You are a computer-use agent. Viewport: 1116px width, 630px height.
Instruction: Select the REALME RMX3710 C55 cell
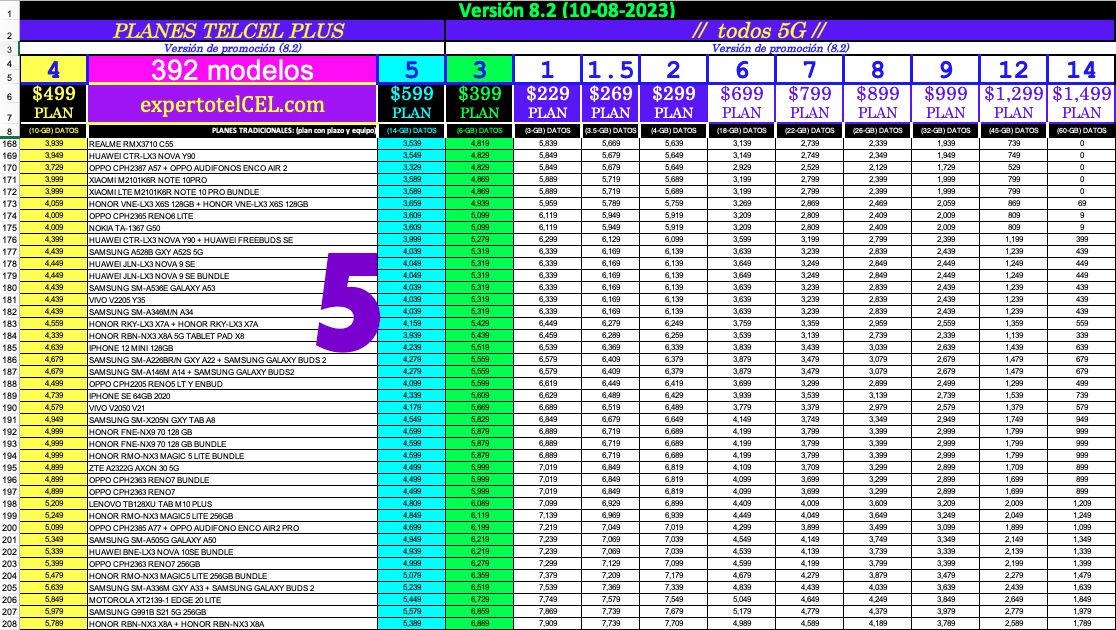[232, 144]
